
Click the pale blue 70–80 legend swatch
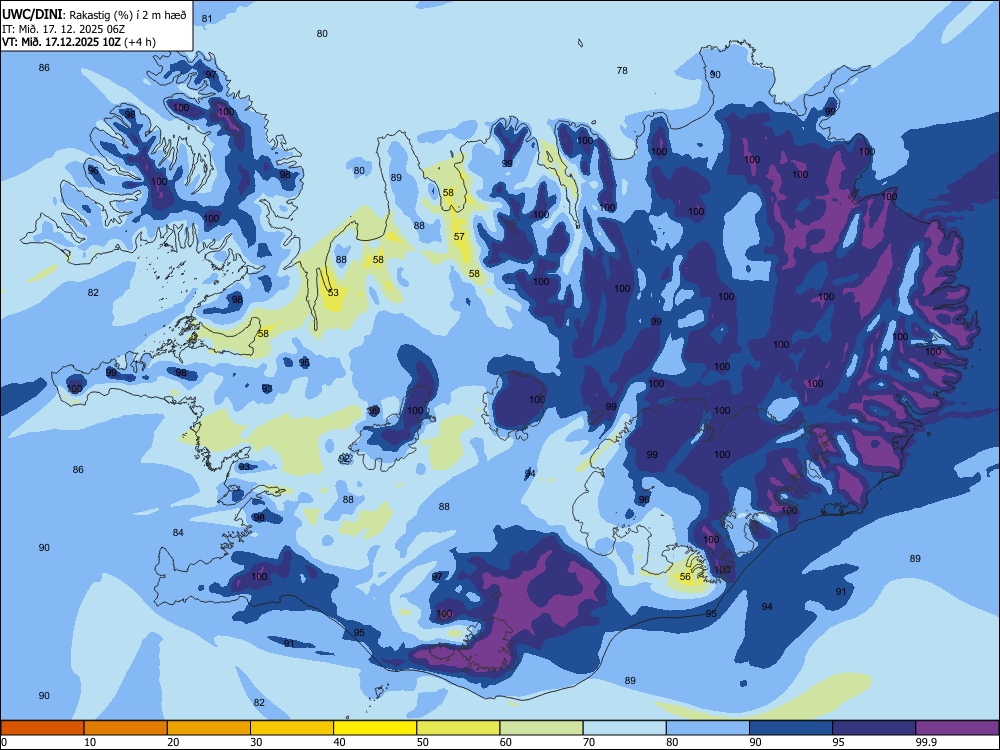(x=624, y=728)
